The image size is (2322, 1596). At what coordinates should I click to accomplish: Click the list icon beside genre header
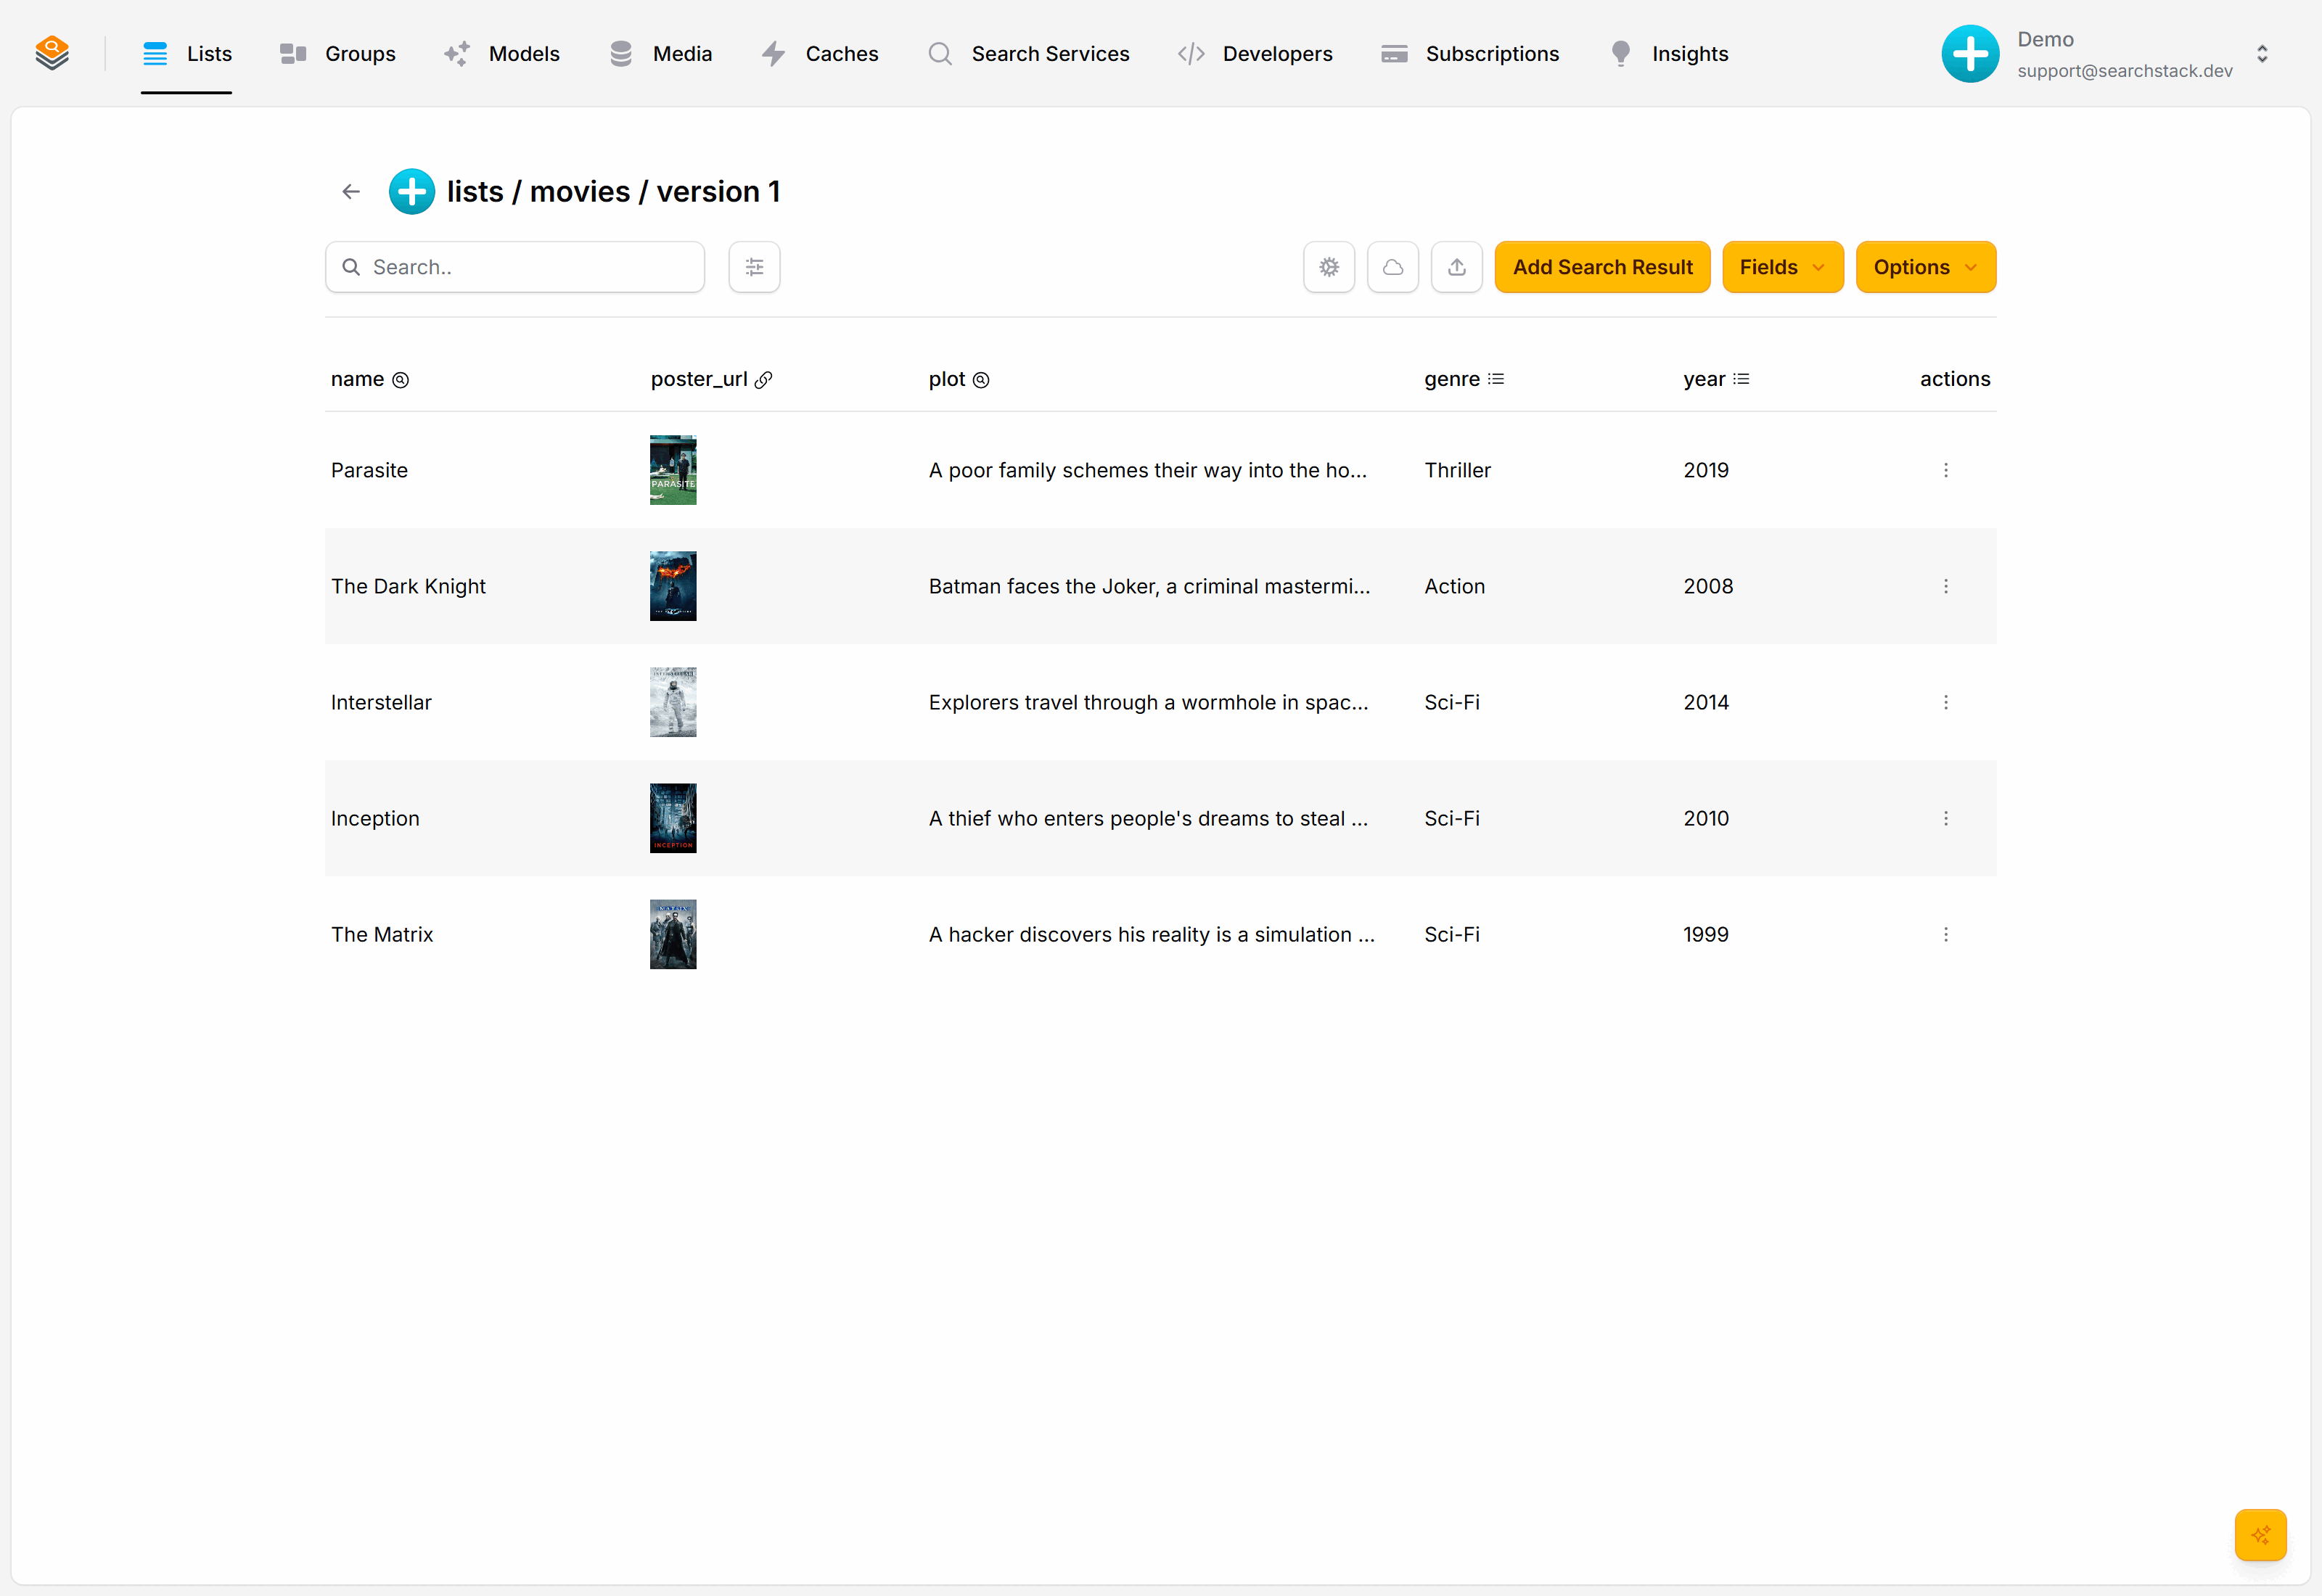[1496, 379]
